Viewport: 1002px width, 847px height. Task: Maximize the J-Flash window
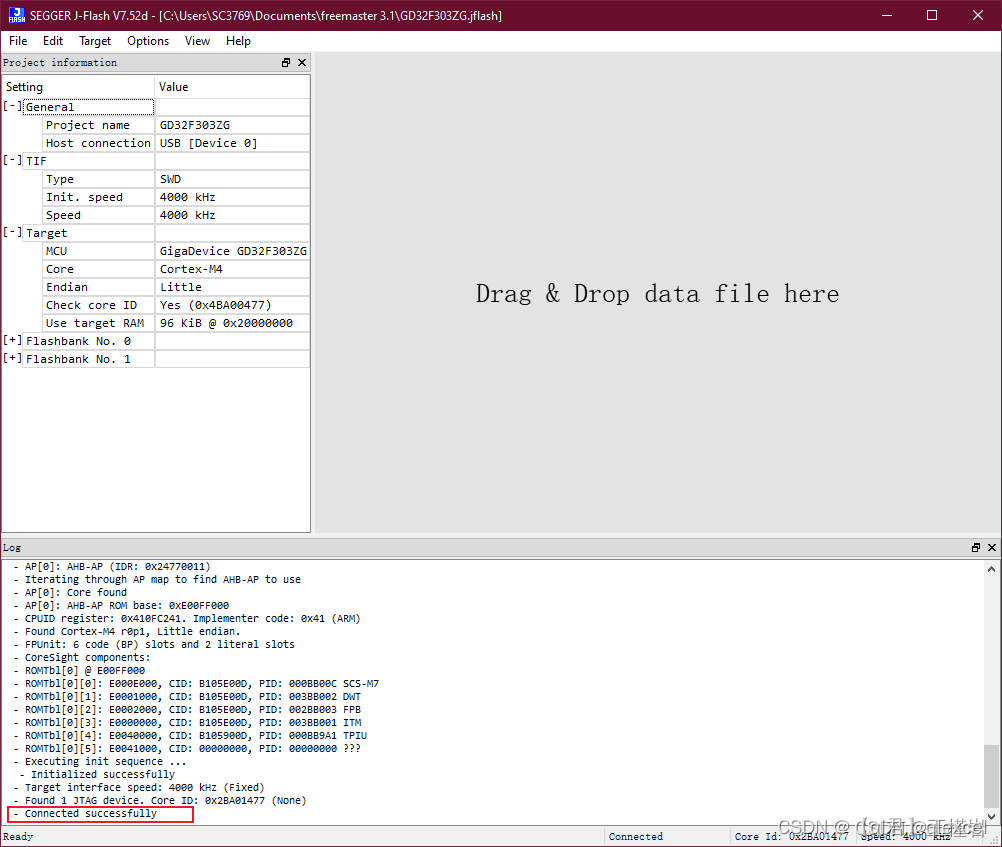932,15
